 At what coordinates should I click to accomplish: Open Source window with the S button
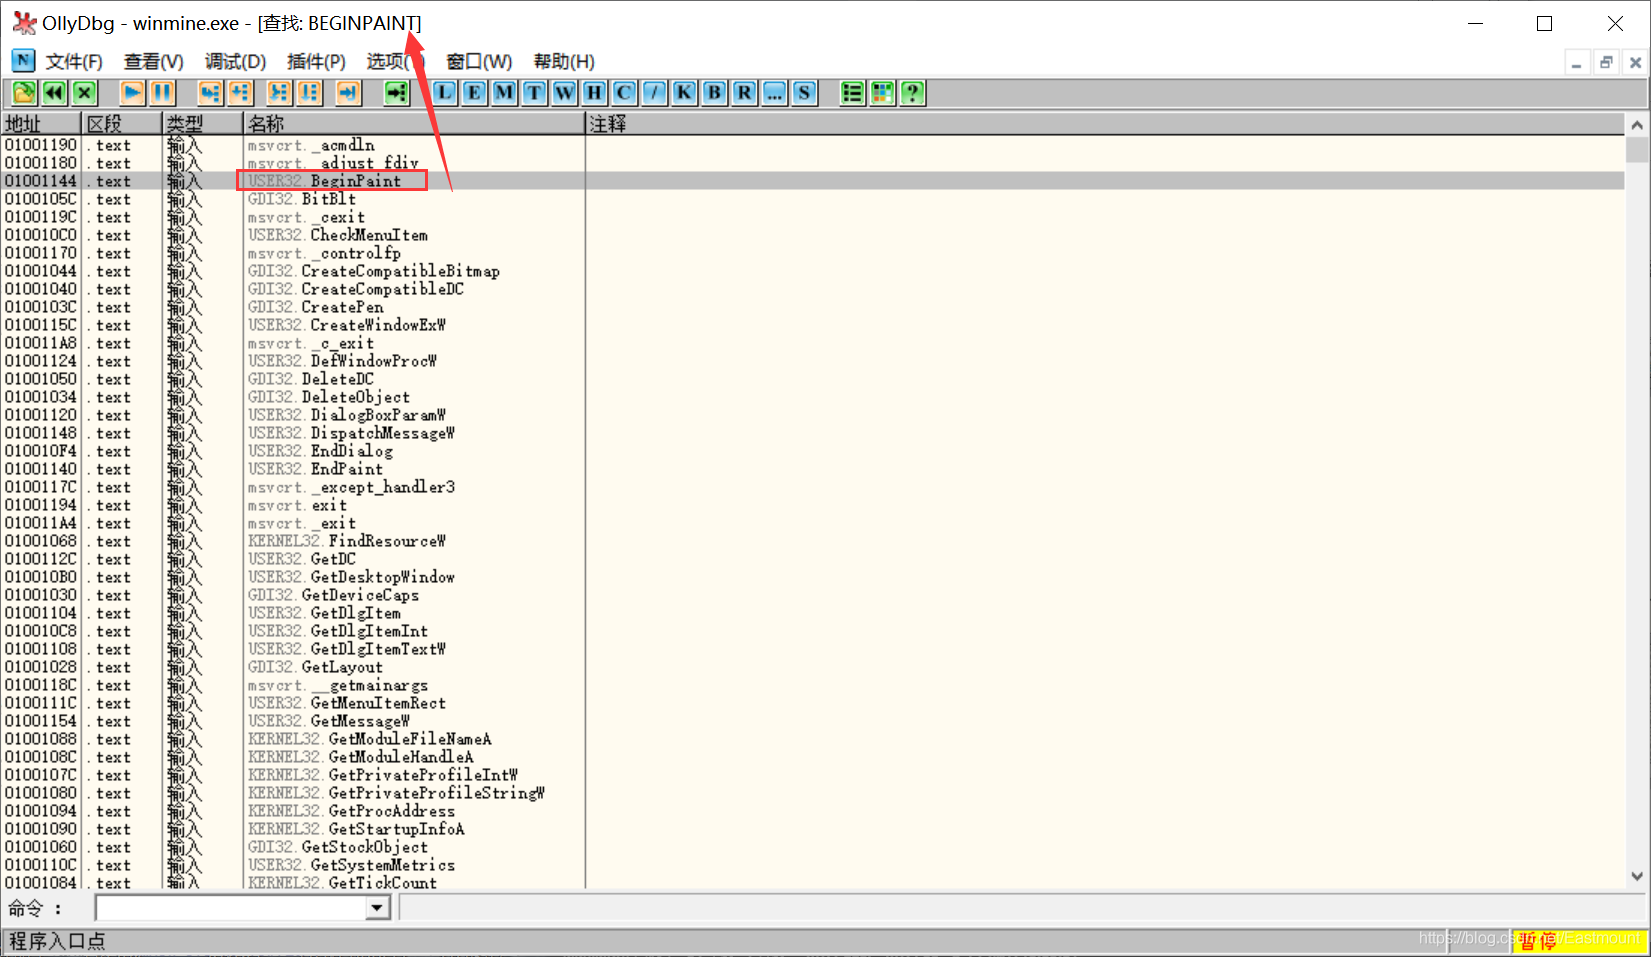tap(805, 93)
